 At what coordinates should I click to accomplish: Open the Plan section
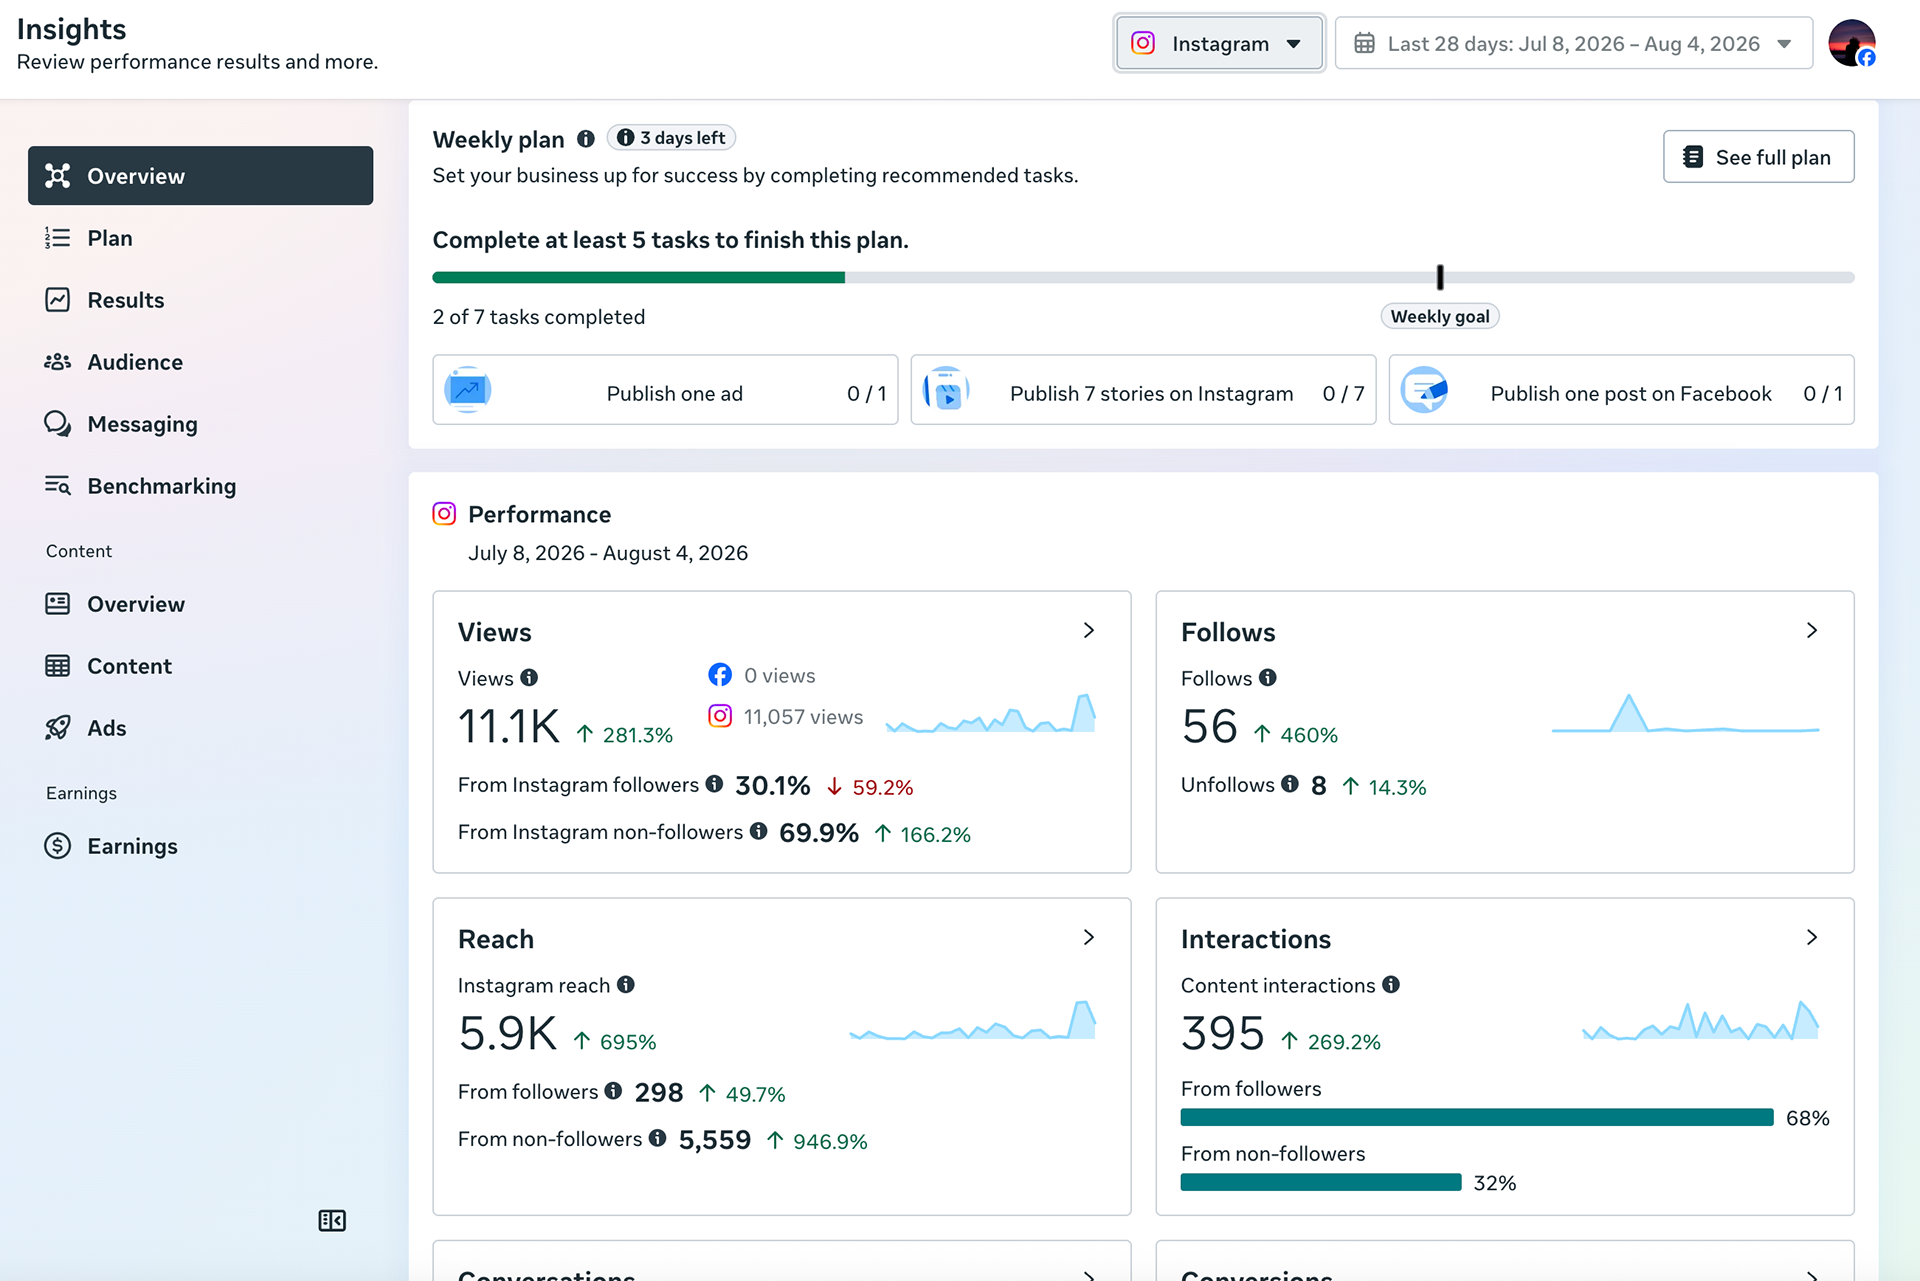200,238
